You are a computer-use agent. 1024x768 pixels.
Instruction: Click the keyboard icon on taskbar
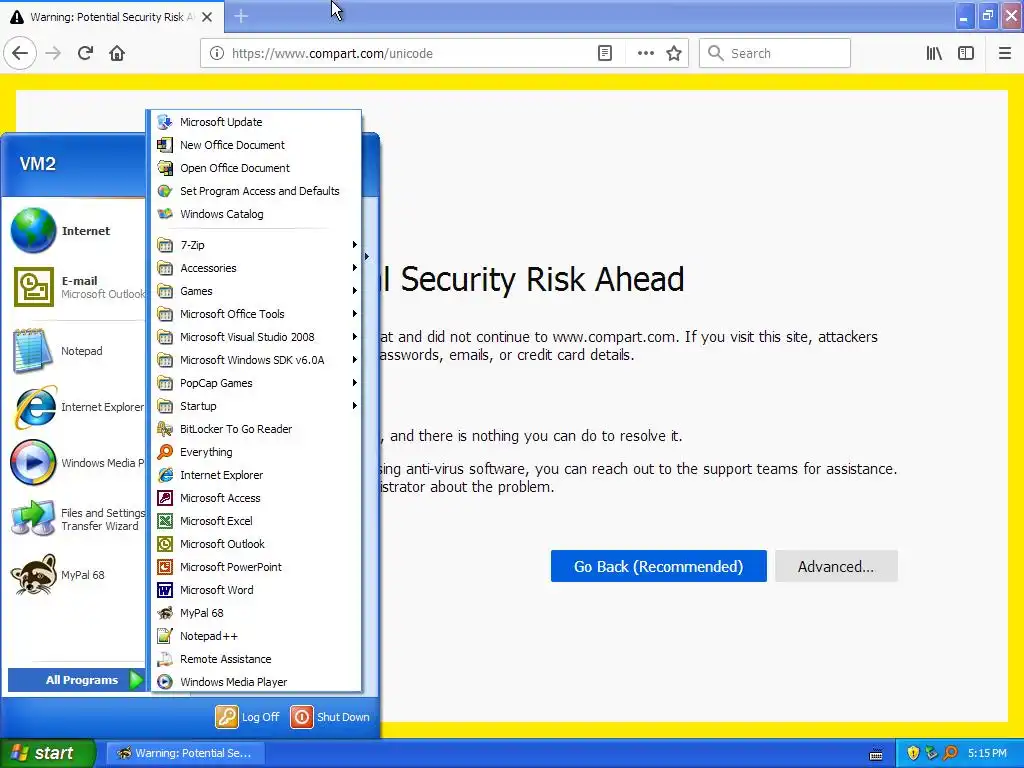point(876,754)
